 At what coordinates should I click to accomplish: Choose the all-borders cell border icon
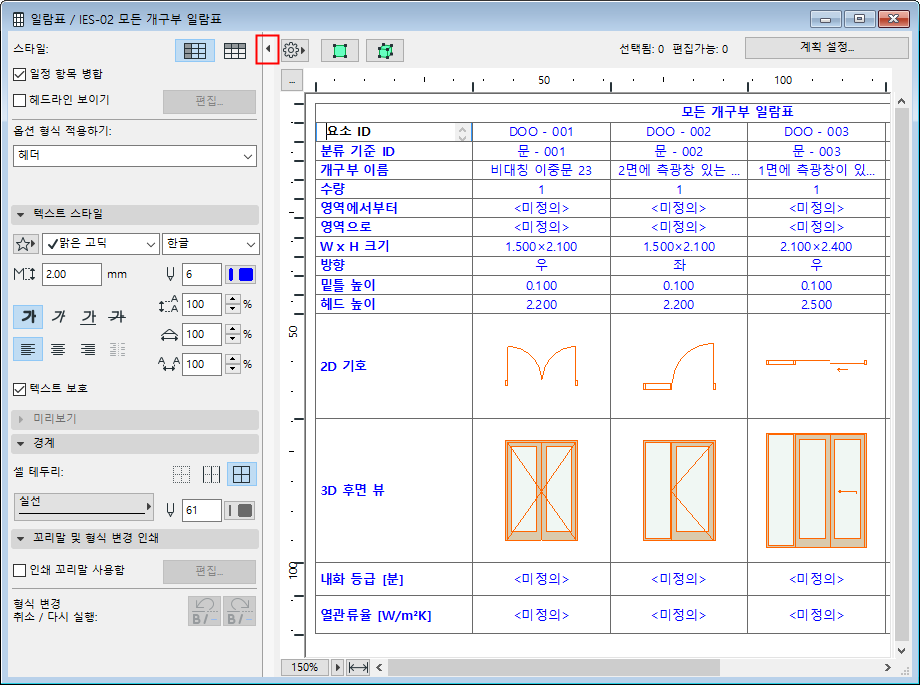tap(240, 474)
